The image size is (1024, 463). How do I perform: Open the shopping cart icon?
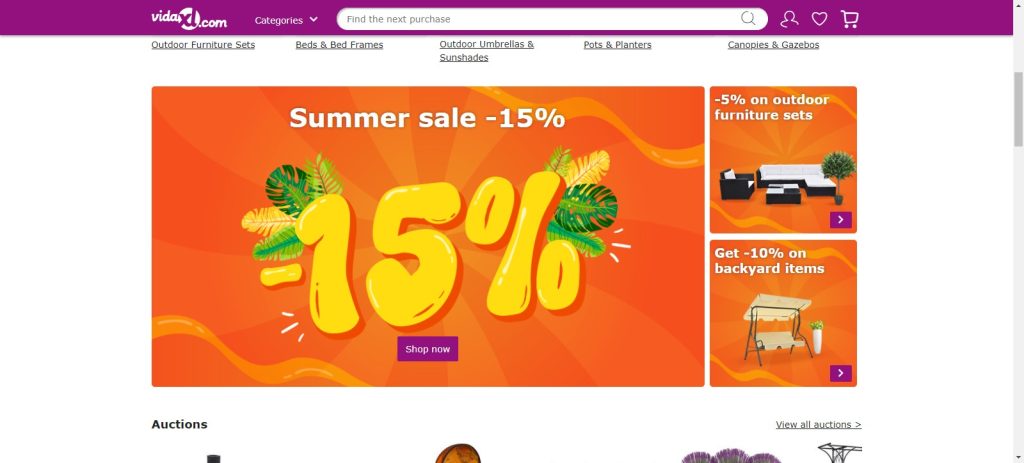pyautogui.click(x=849, y=19)
